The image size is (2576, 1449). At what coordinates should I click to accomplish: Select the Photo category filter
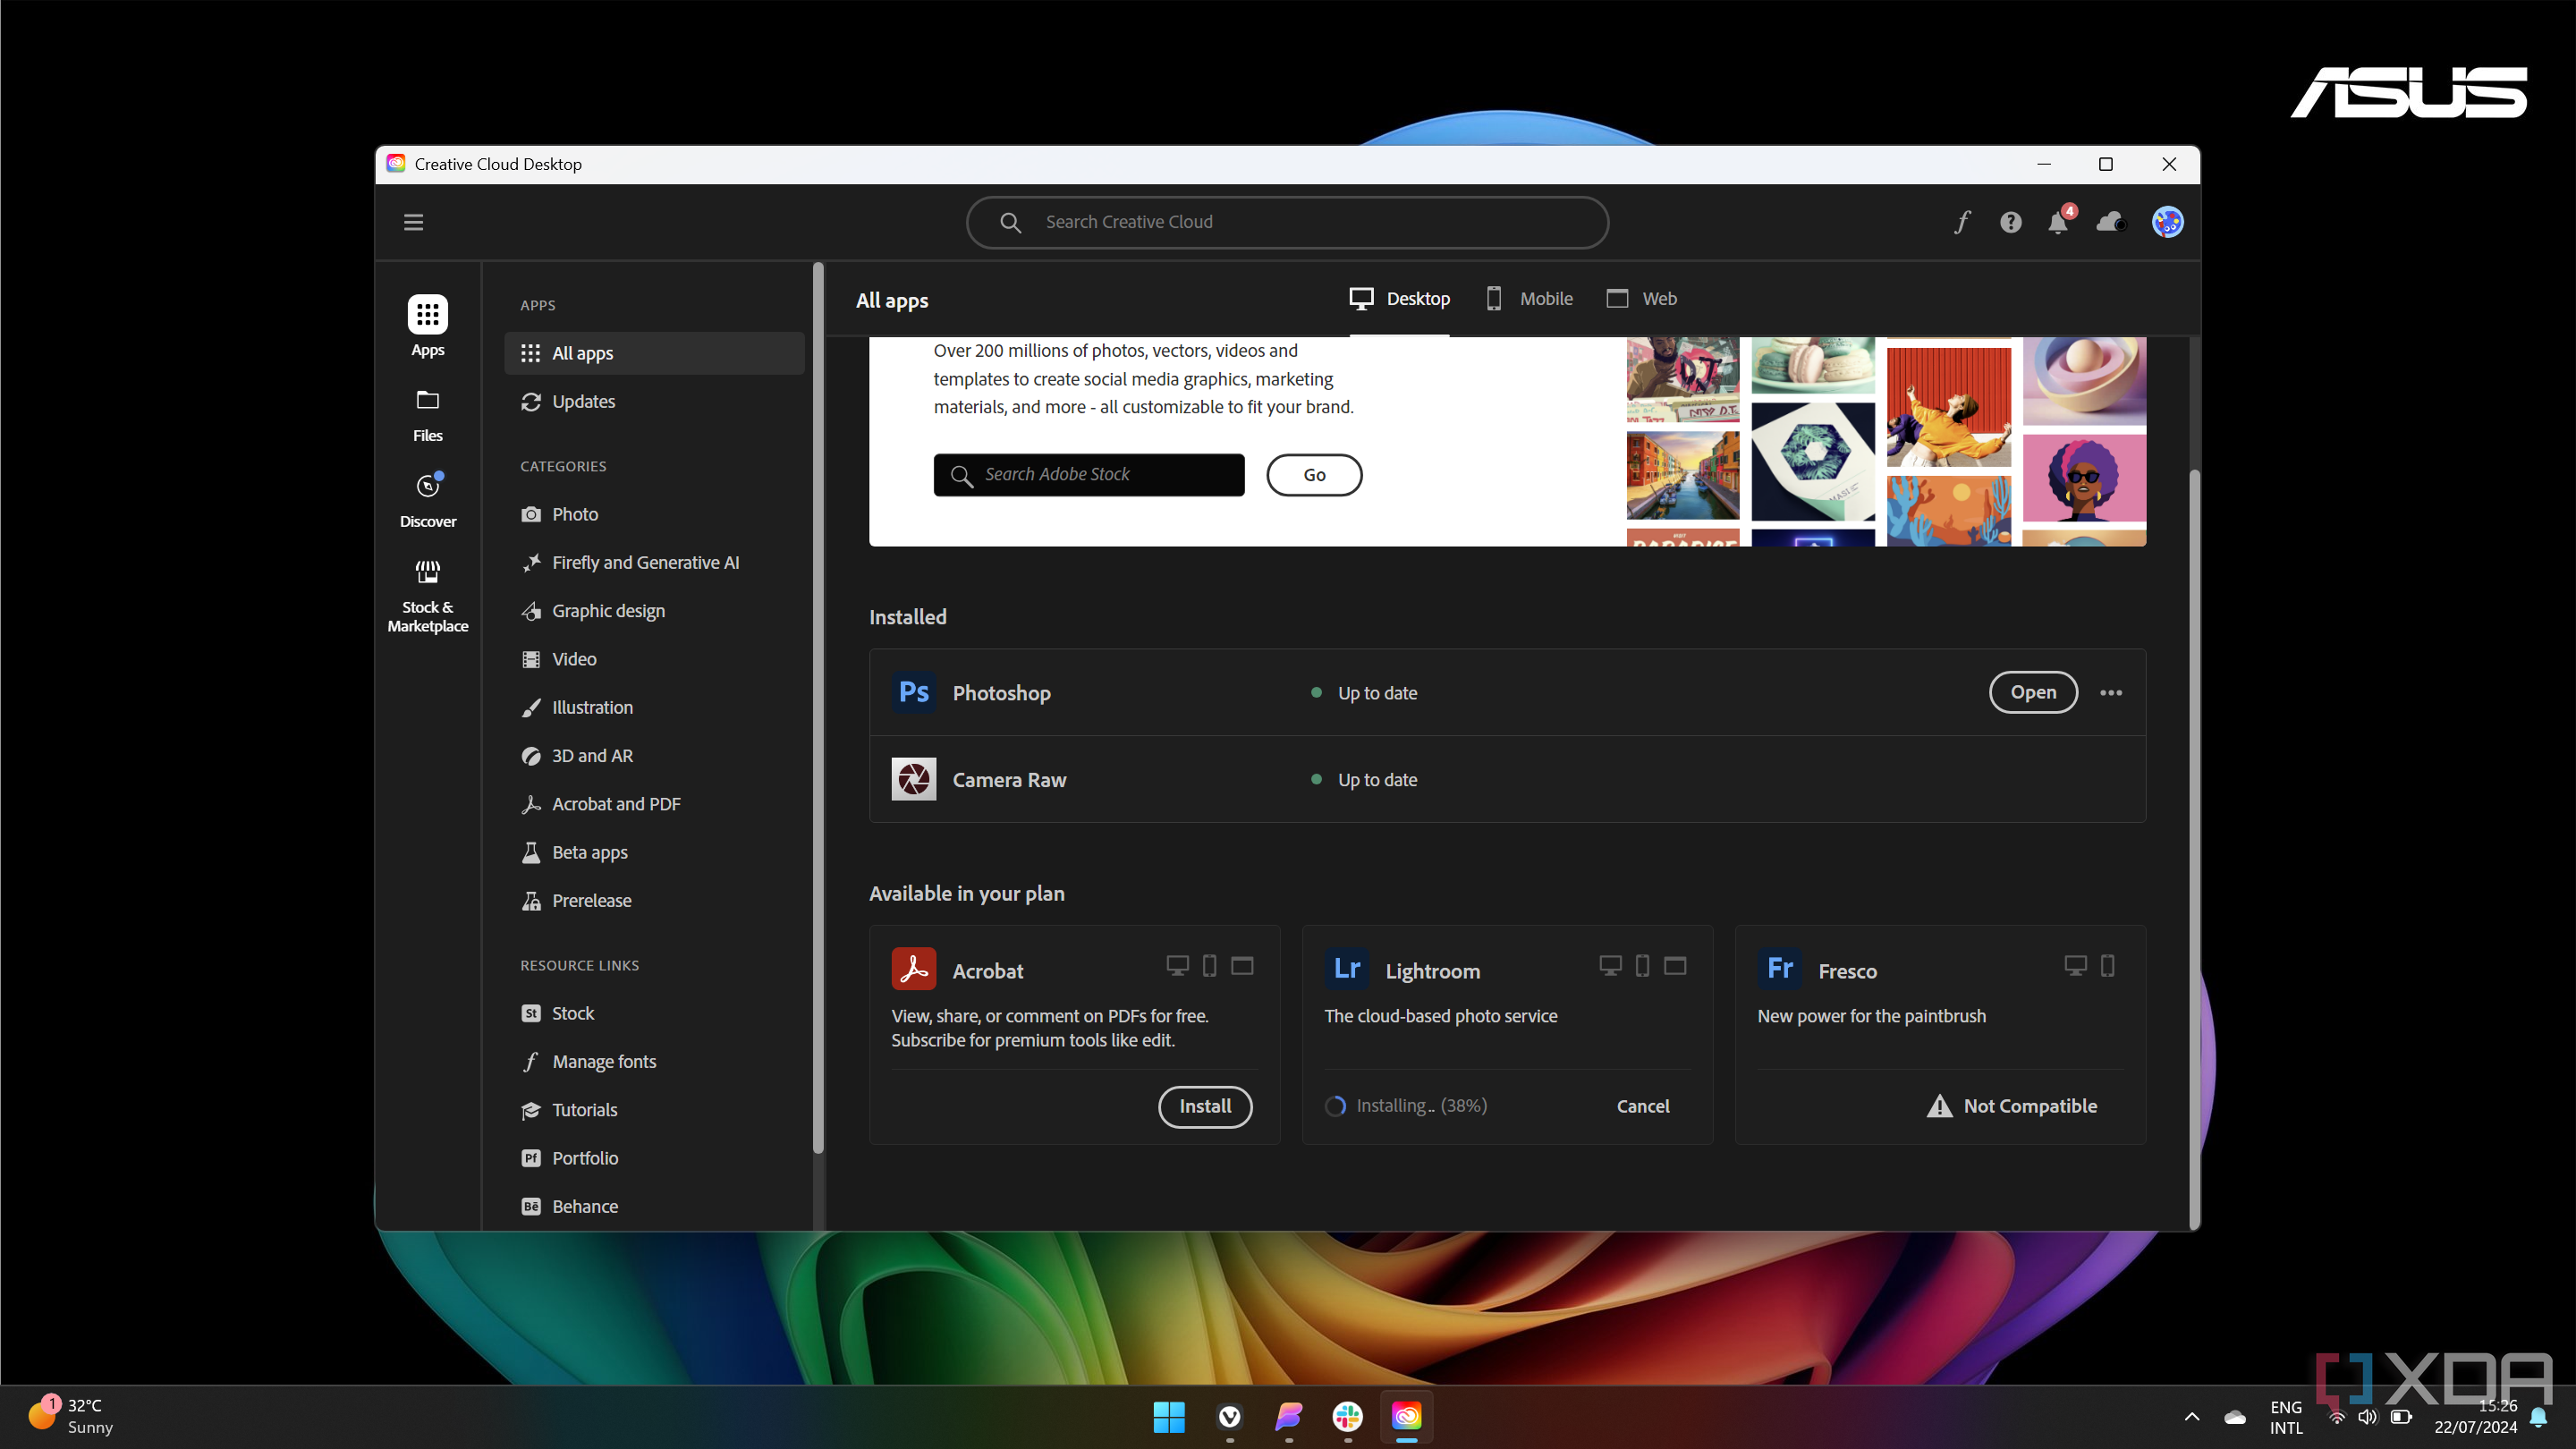point(573,513)
